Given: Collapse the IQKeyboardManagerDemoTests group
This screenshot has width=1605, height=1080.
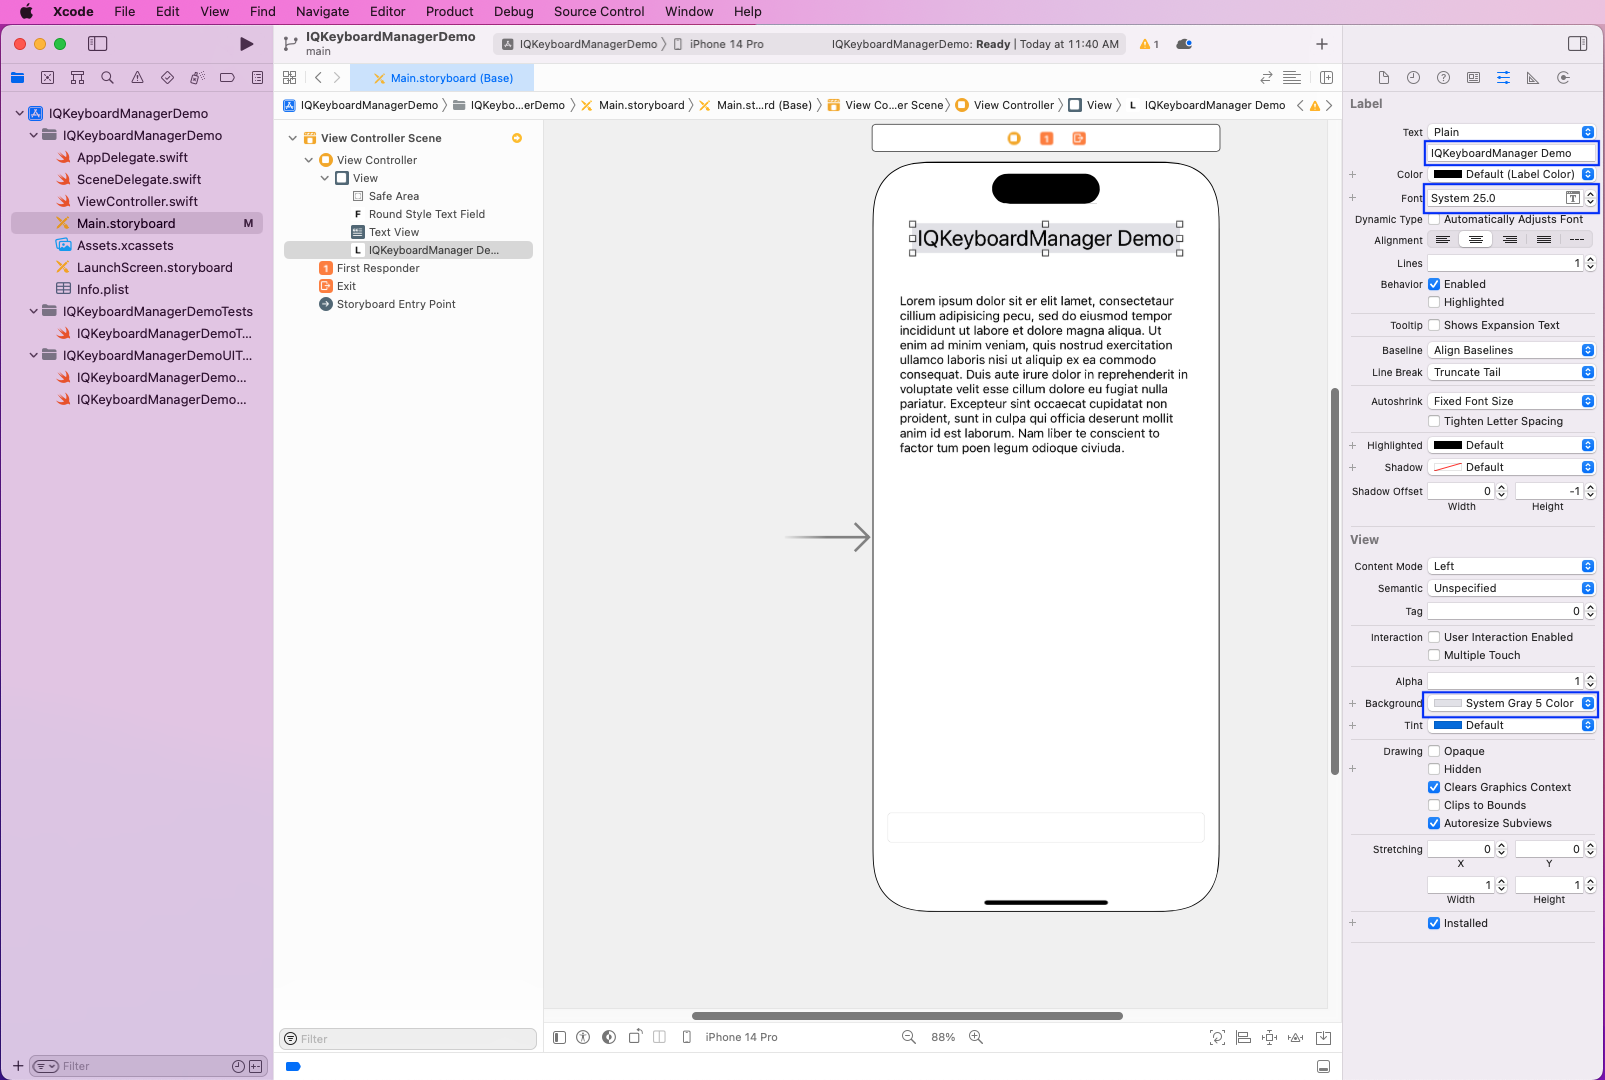Looking at the screenshot, I should point(33,311).
